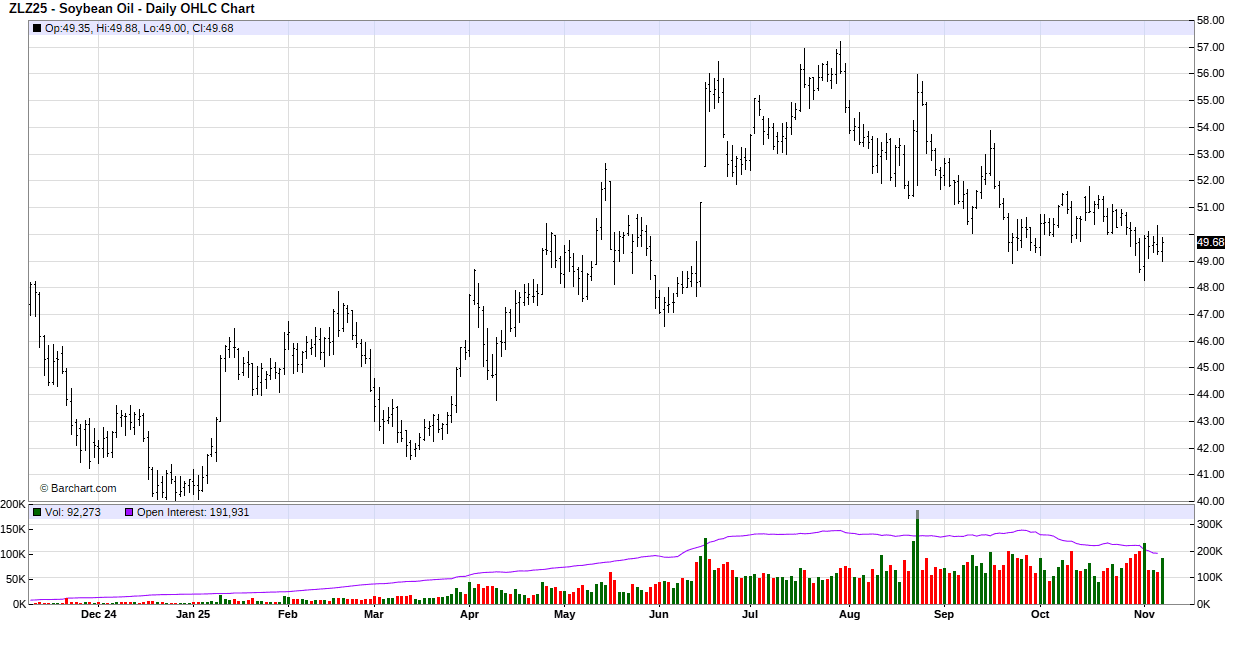
Task: Select the 49.68 current price label
Action: pyautogui.click(x=1210, y=242)
